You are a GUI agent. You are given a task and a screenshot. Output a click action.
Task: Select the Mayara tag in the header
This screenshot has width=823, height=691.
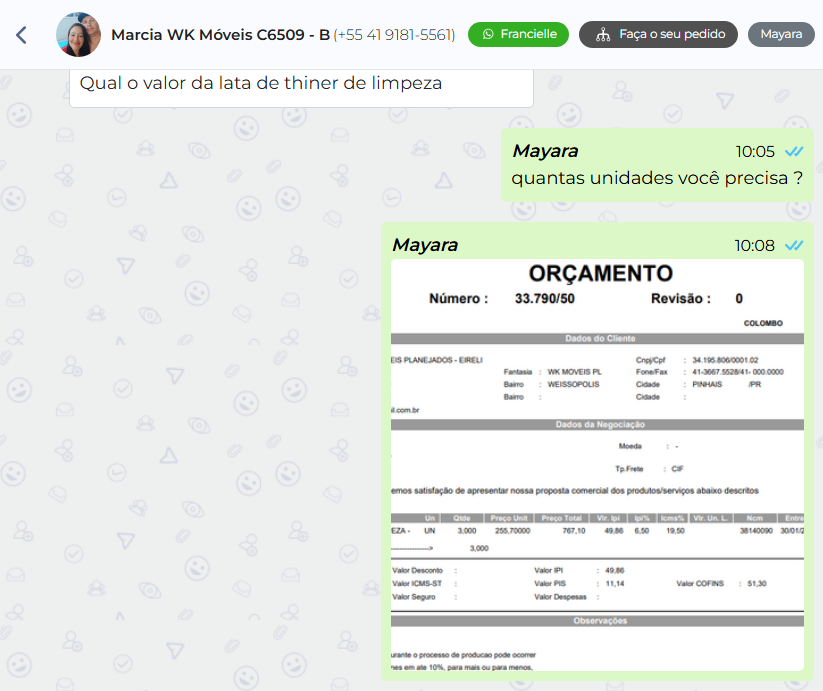pos(781,34)
